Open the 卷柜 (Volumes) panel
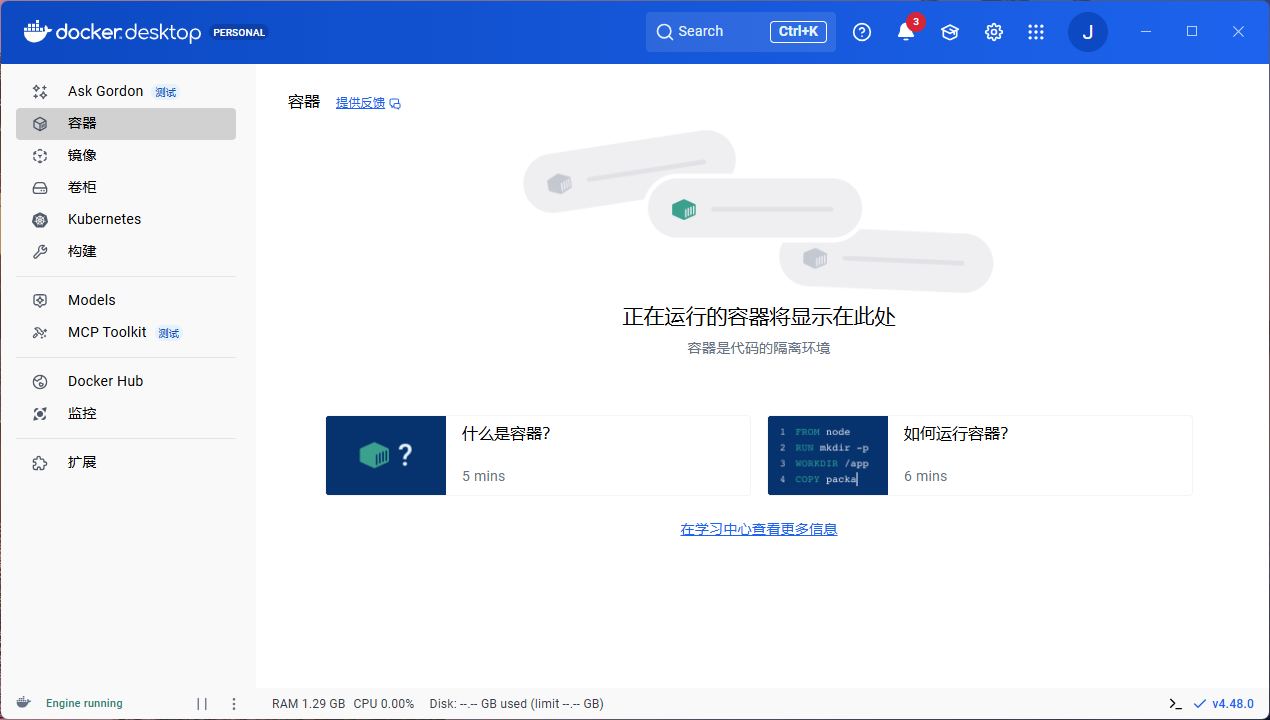The image size is (1270, 720). (x=84, y=187)
